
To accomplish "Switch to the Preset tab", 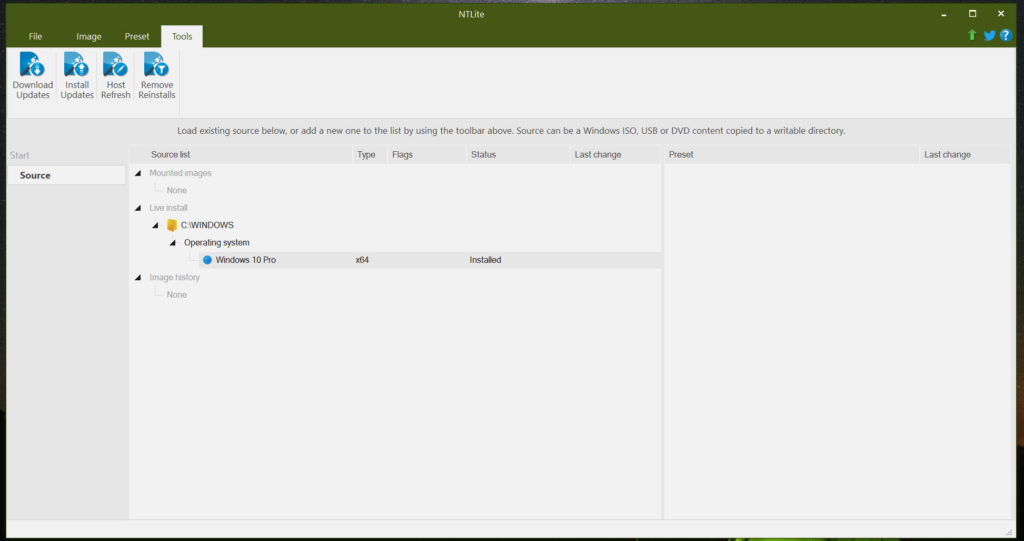I will point(137,37).
